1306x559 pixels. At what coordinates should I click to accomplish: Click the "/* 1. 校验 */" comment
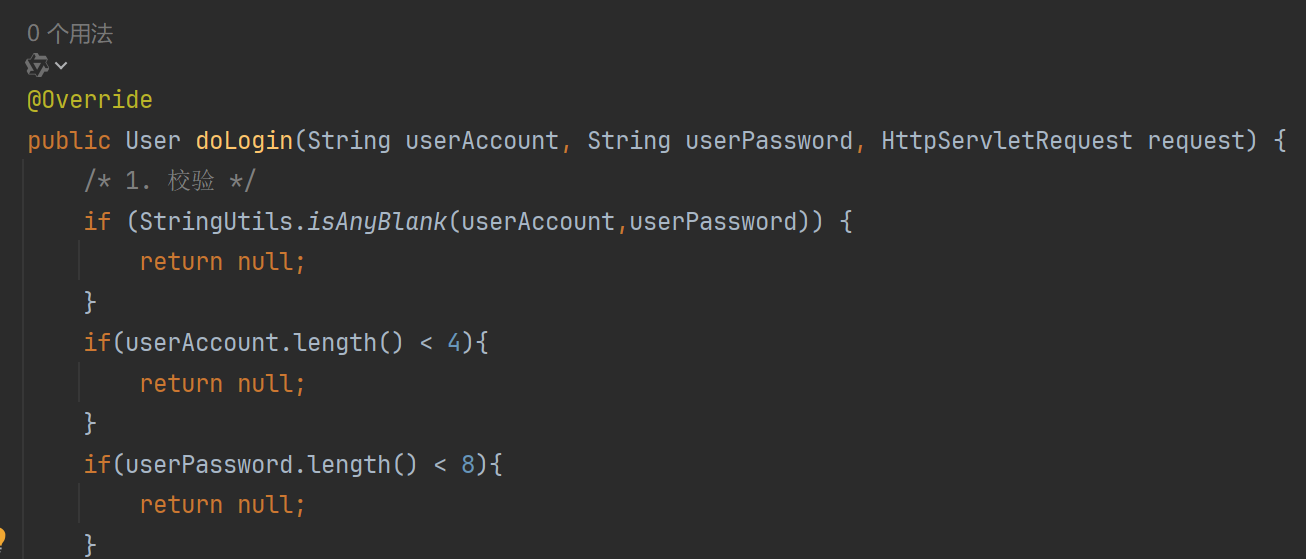[170, 181]
